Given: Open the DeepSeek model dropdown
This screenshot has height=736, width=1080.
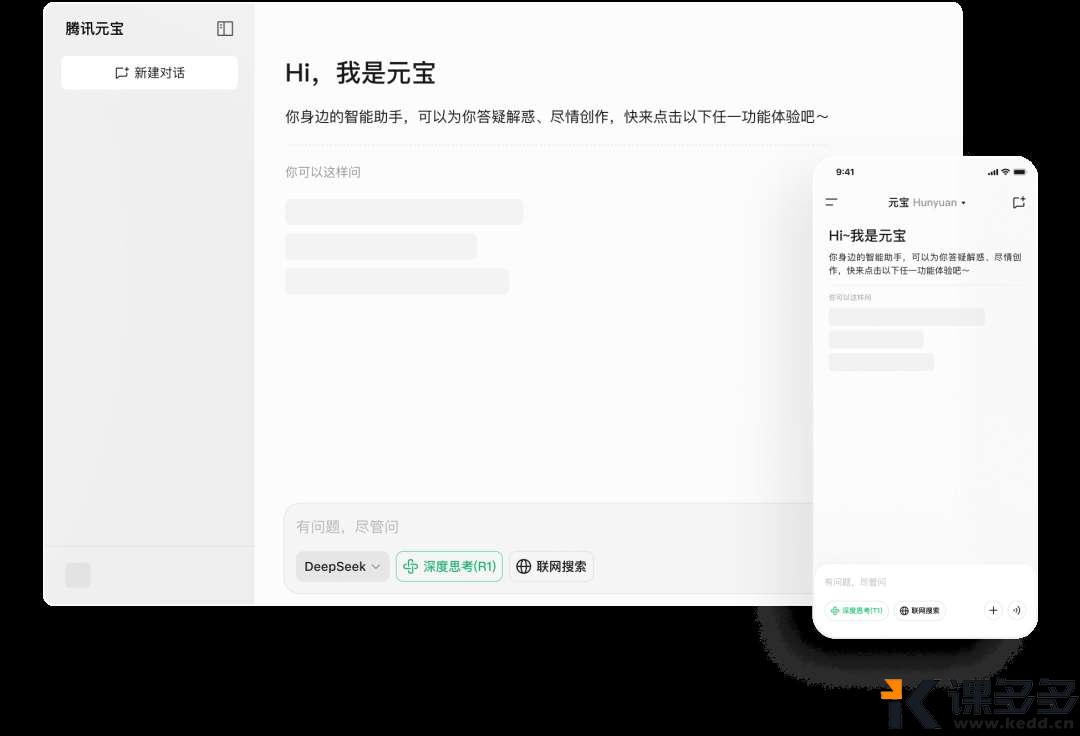Looking at the screenshot, I should tap(342, 567).
